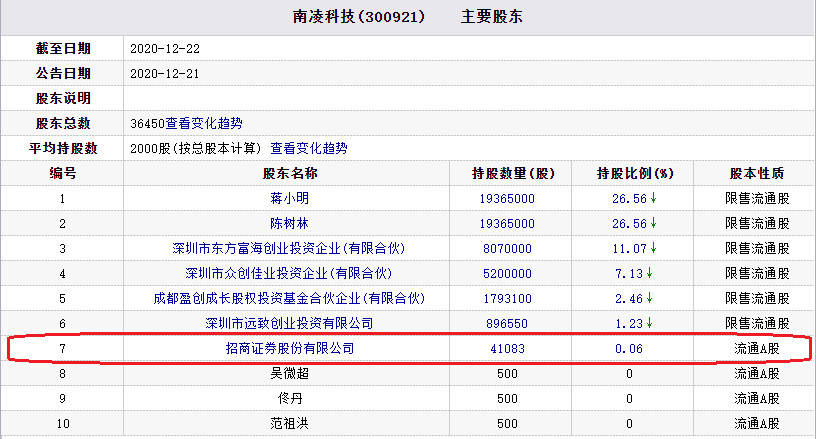Click green down arrow in 蒋小明 row

pos(653,198)
